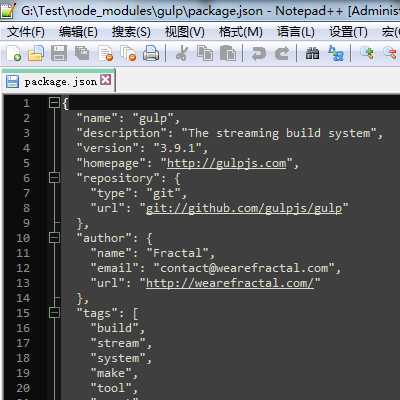The height and width of the screenshot is (400, 400).
Task: Click line number 5 in the margin
Action: point(26,163)
